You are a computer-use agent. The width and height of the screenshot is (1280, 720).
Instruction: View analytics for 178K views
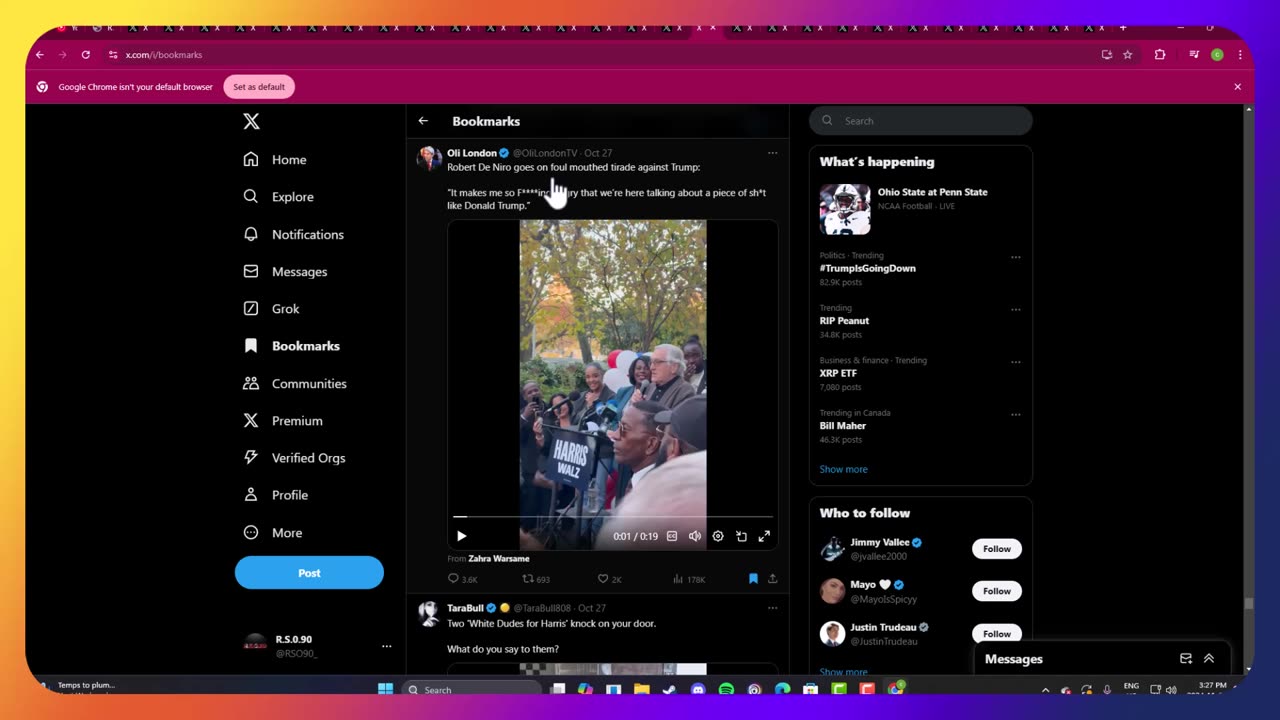(689, 579)
